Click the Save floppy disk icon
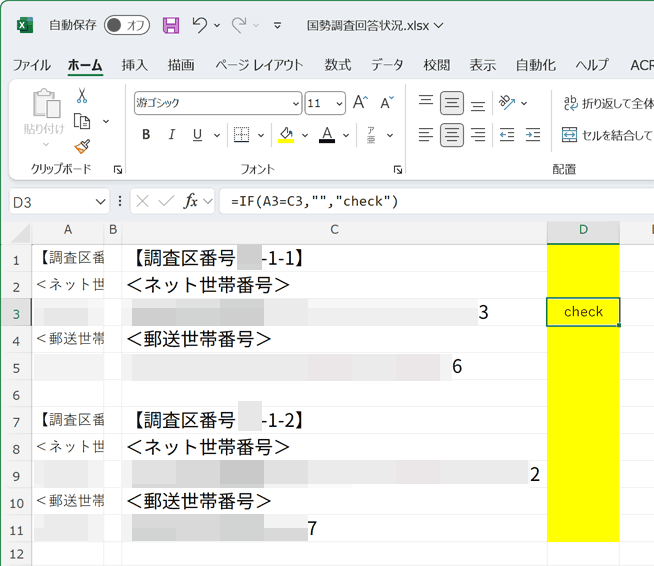Viewport: 654px width, 566px height. pos(171,25)
